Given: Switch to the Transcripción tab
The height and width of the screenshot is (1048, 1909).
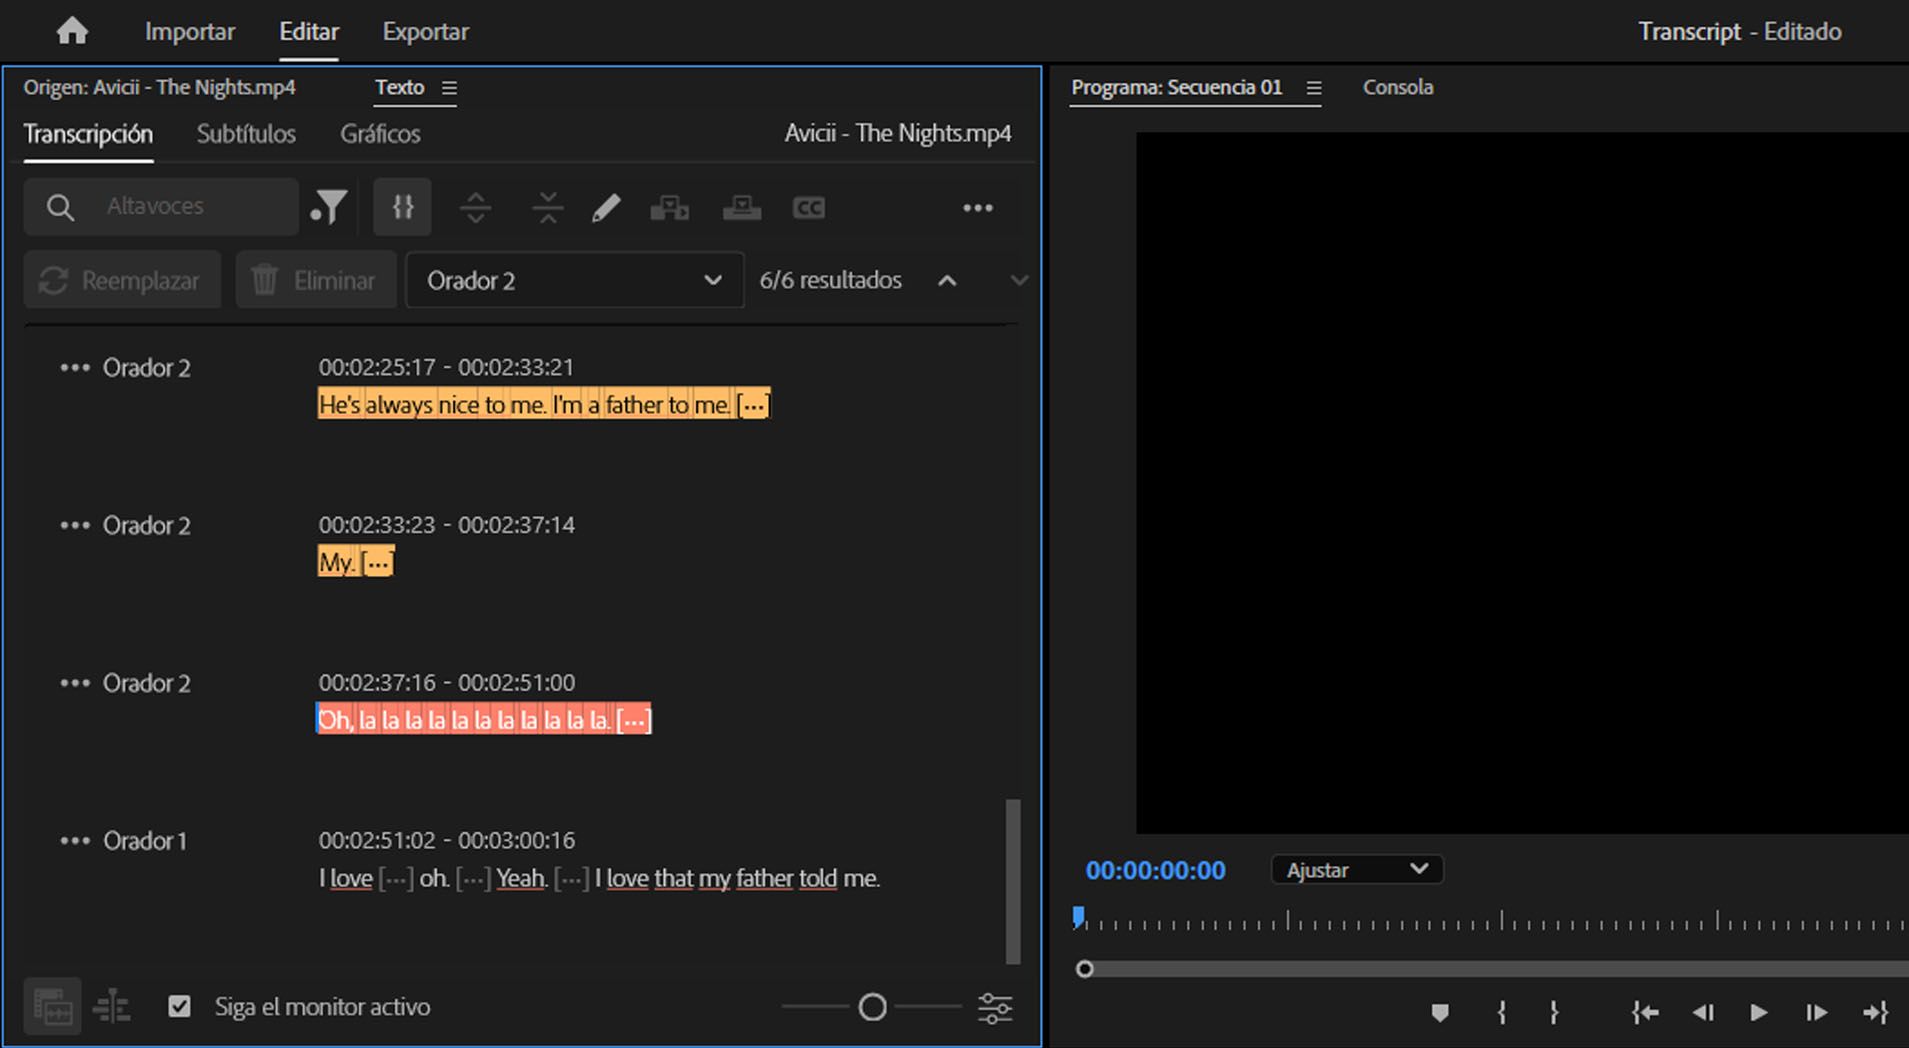Looking at the screenshot, I should [88, 134].
